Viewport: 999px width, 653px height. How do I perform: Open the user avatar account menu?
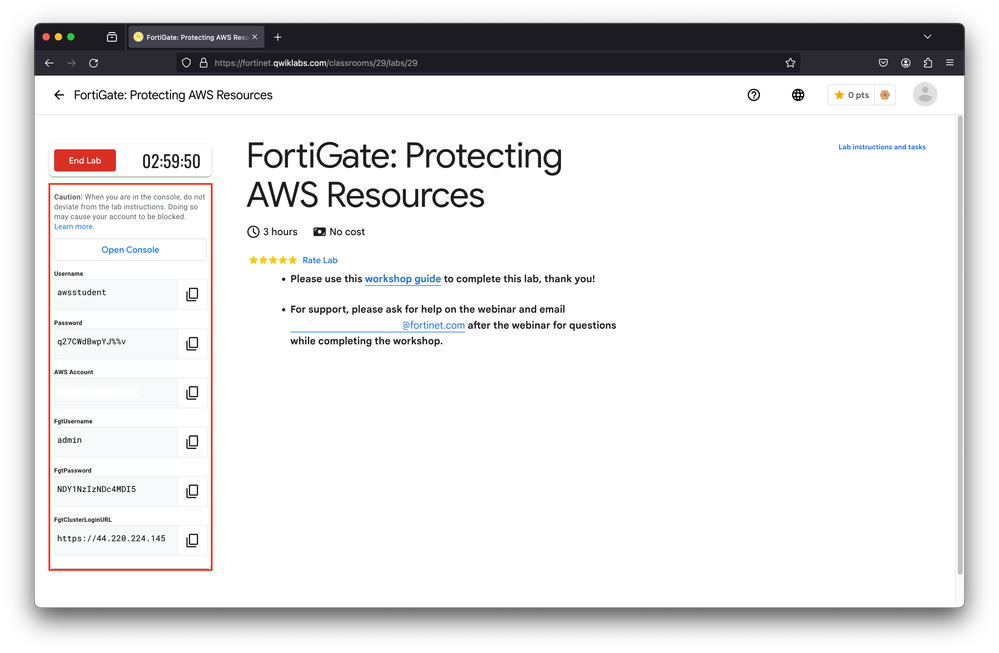click(925, 95)
